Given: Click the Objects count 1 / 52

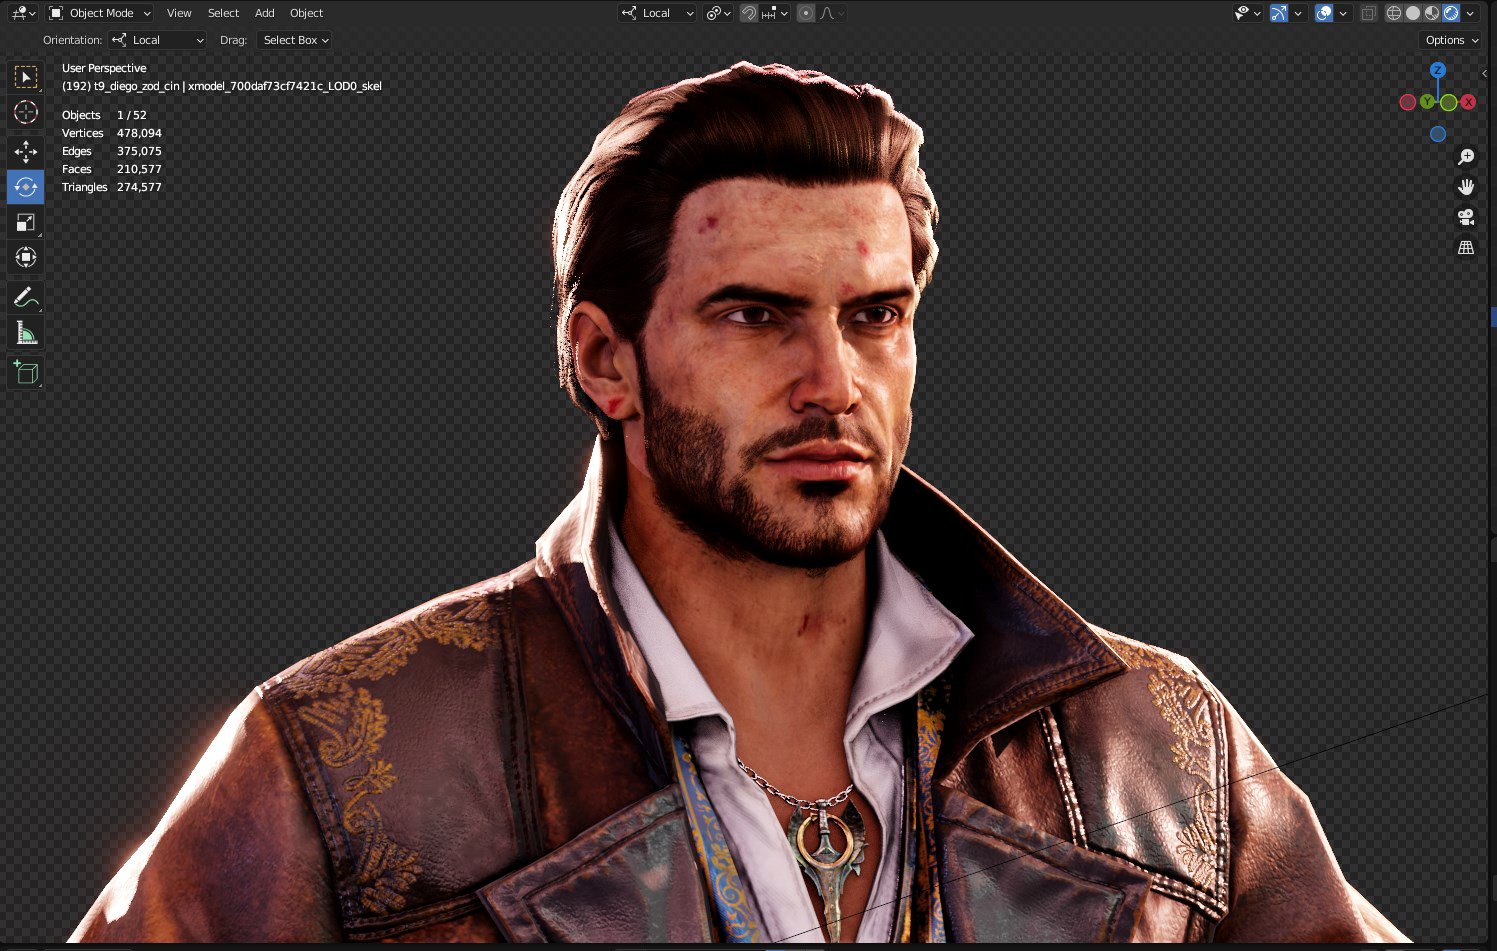Looking at the screenshot, I should [x=132, y=115].
